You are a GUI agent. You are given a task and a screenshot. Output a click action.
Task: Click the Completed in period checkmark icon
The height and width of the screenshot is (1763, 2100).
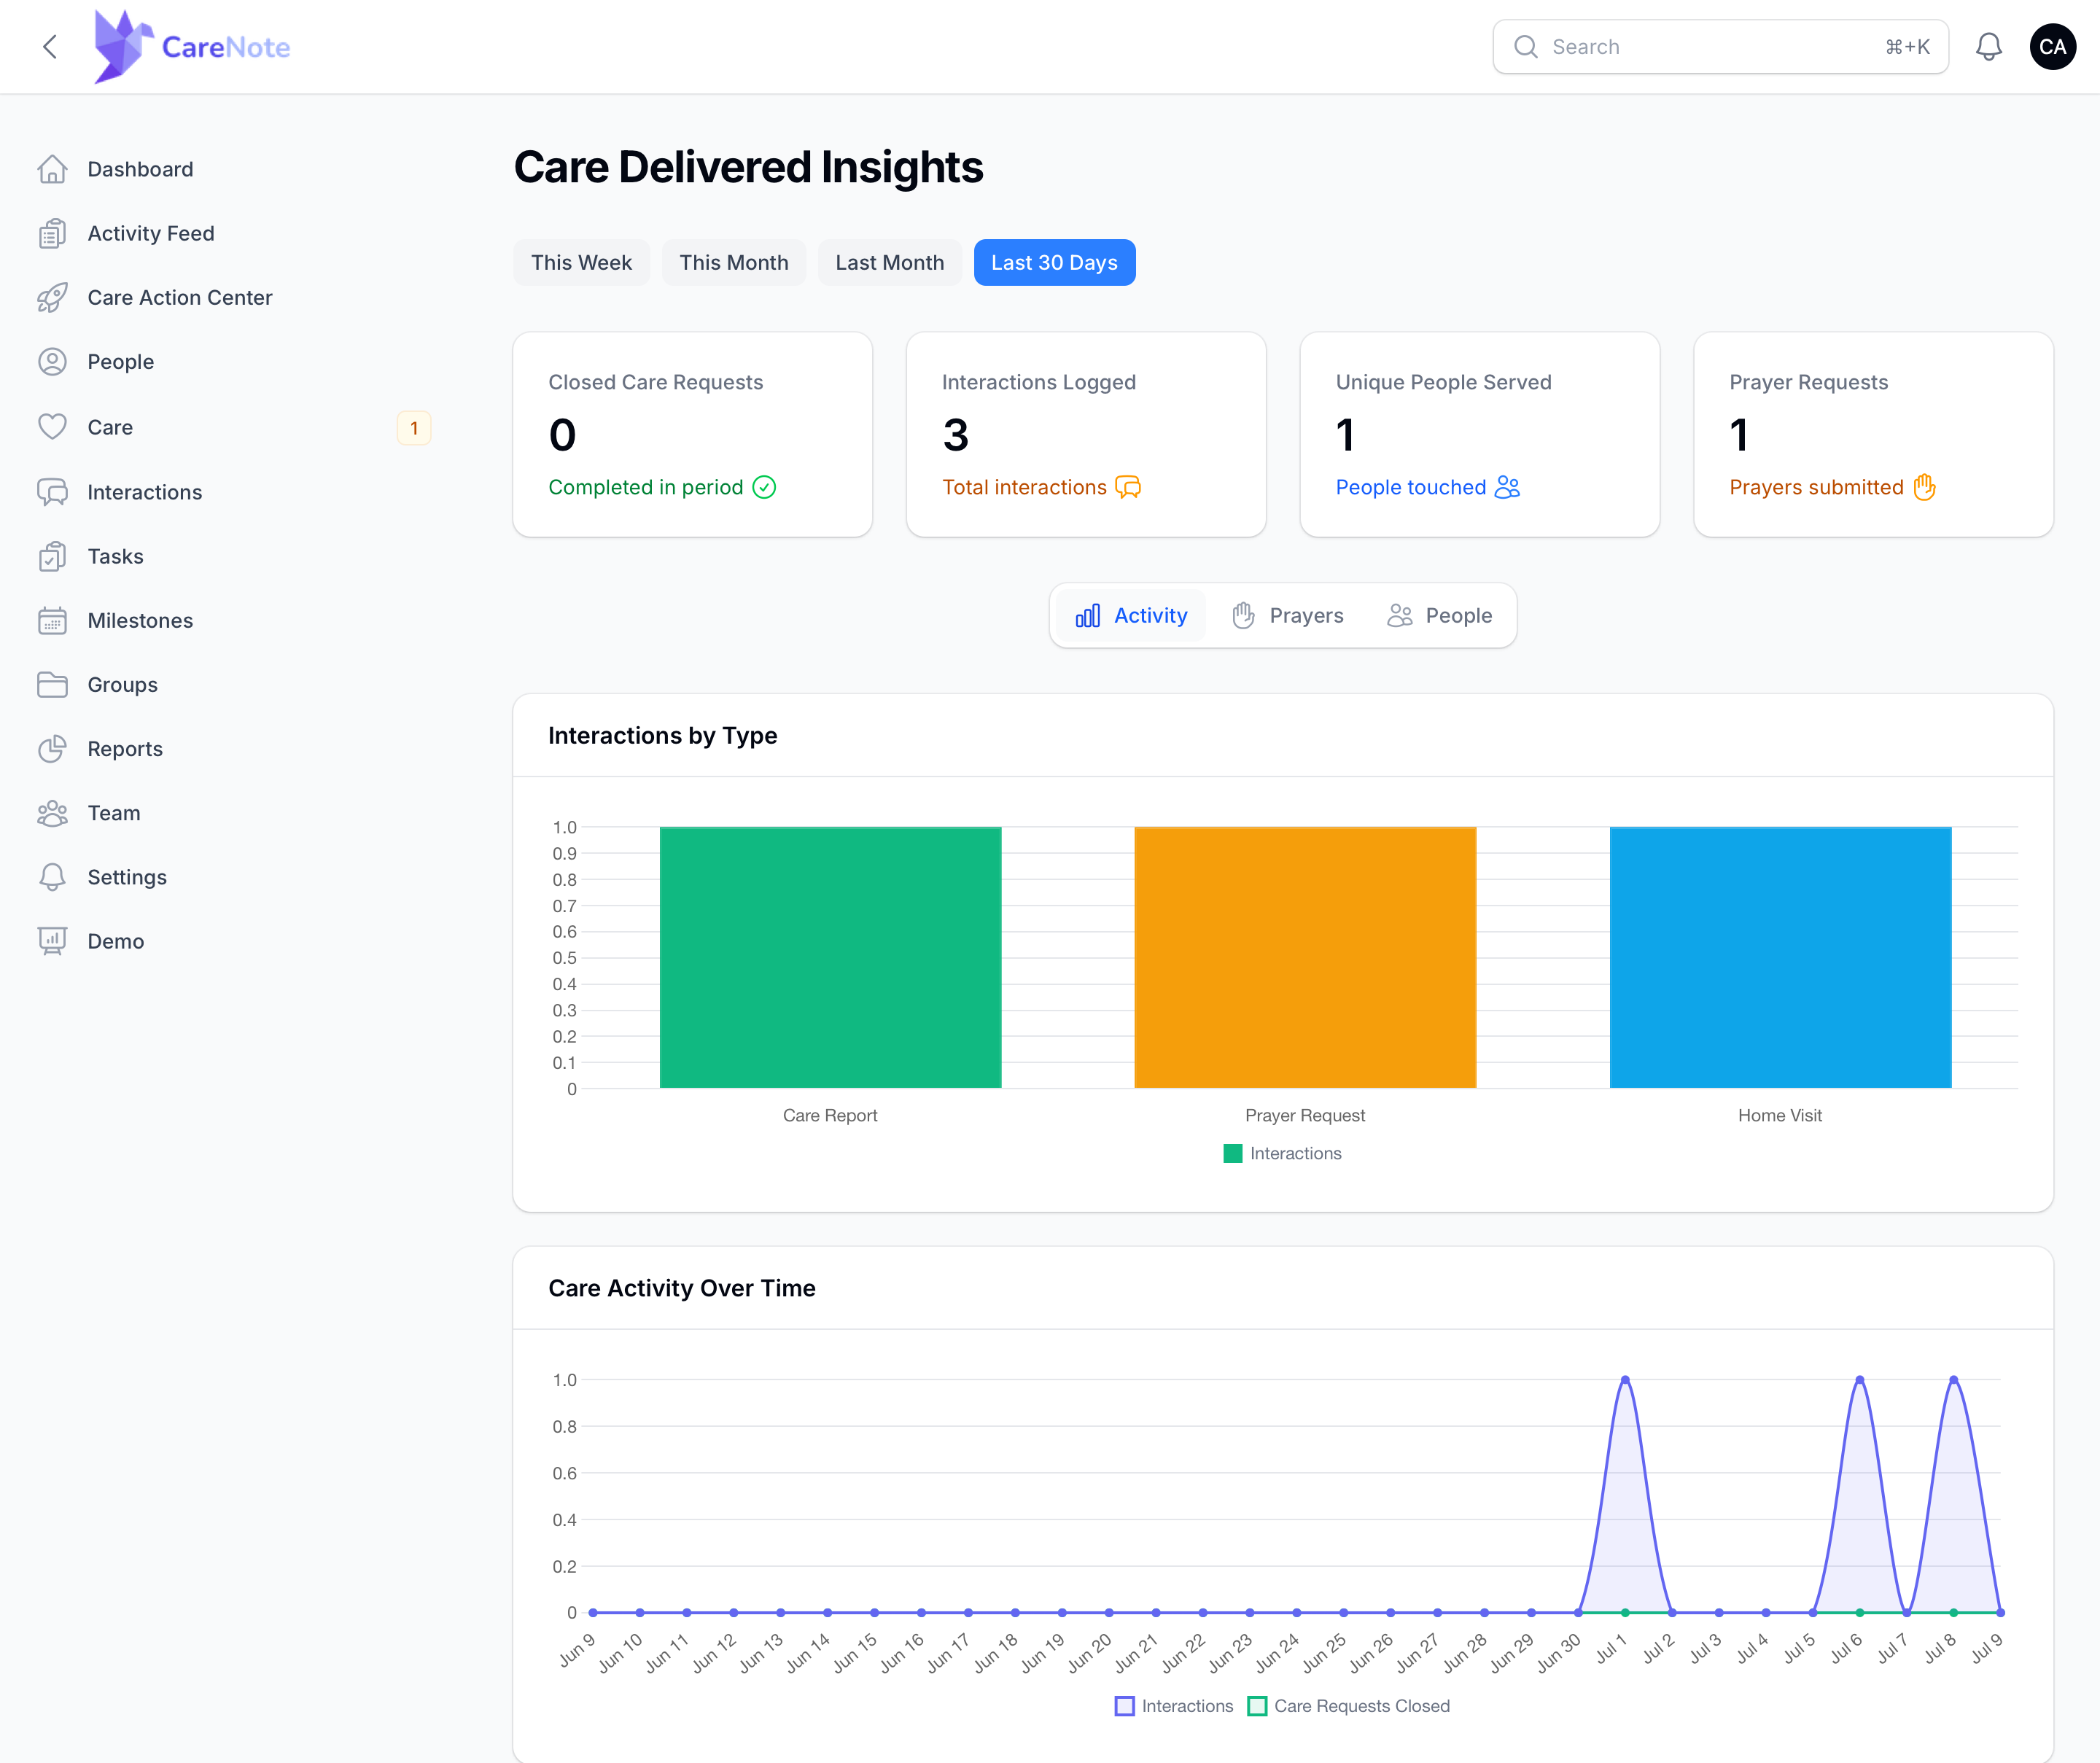coord(764,487)
